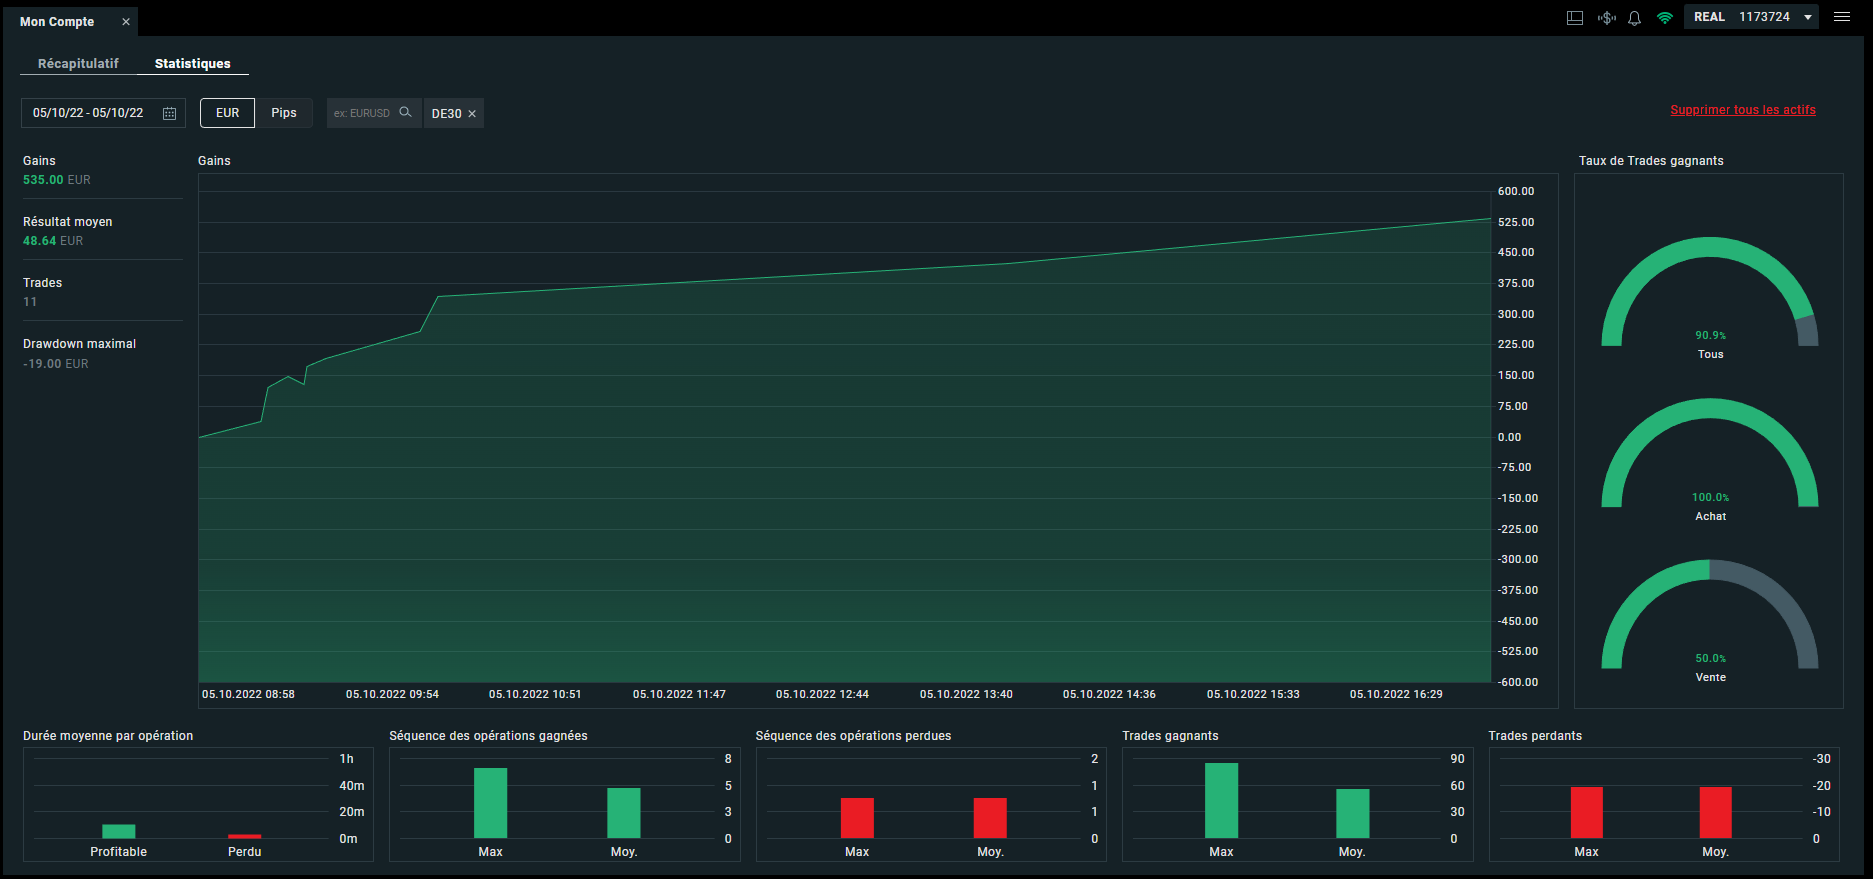Open calendar icon in date range field
This screenshot has height=879, width=1873.
170,113
